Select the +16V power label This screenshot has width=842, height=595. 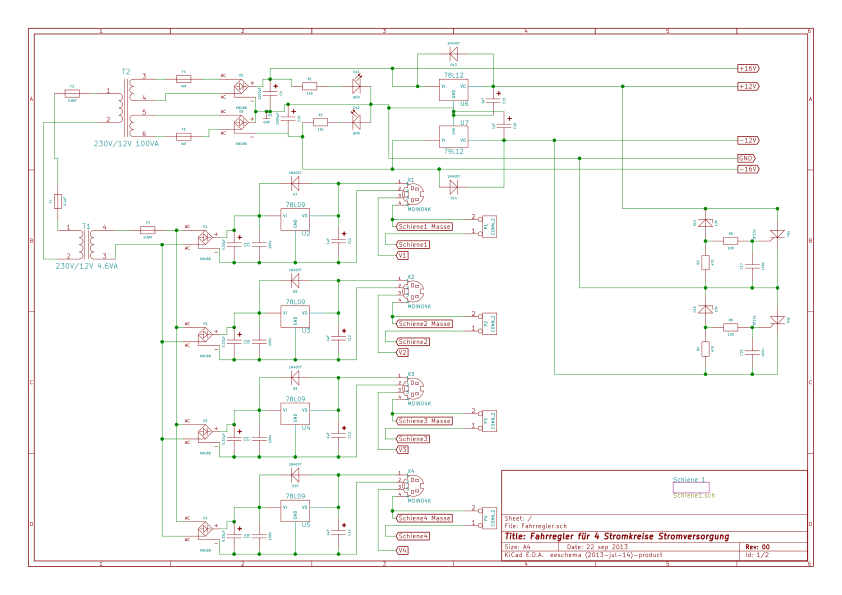[x=748, y=69]
